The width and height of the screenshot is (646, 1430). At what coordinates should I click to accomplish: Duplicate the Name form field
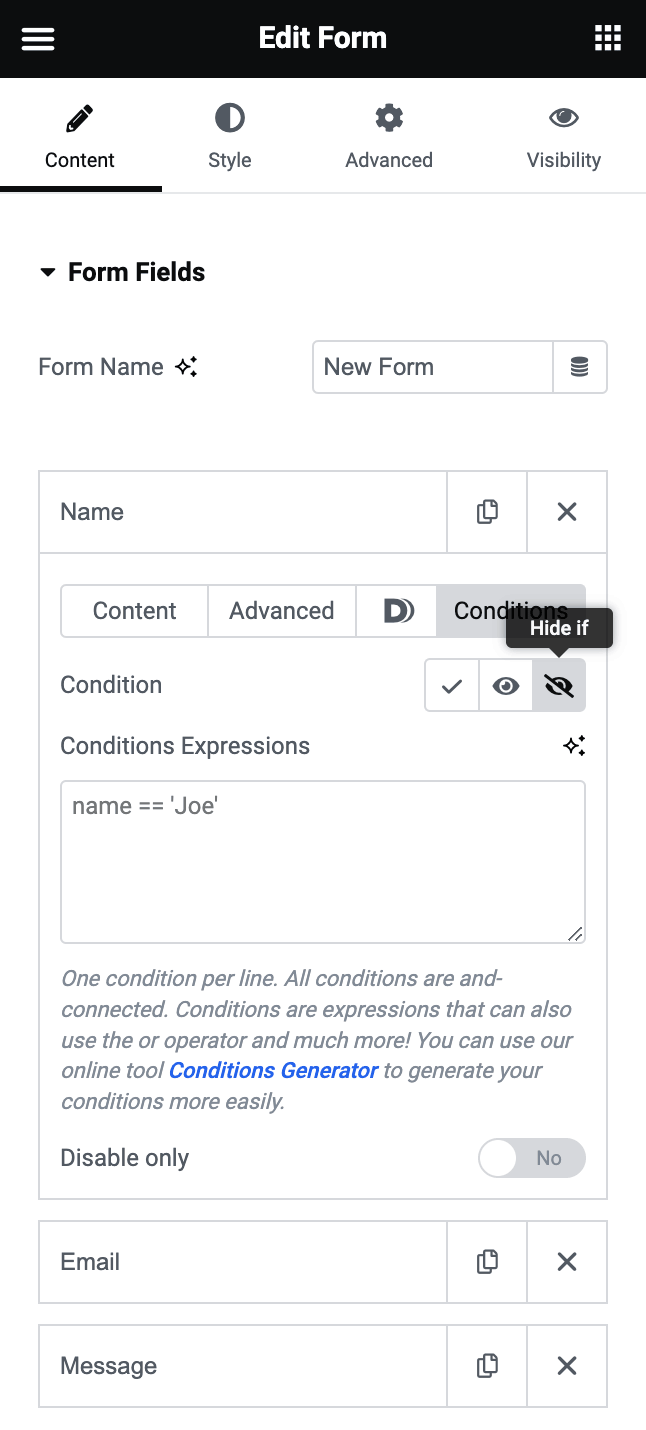487,511
